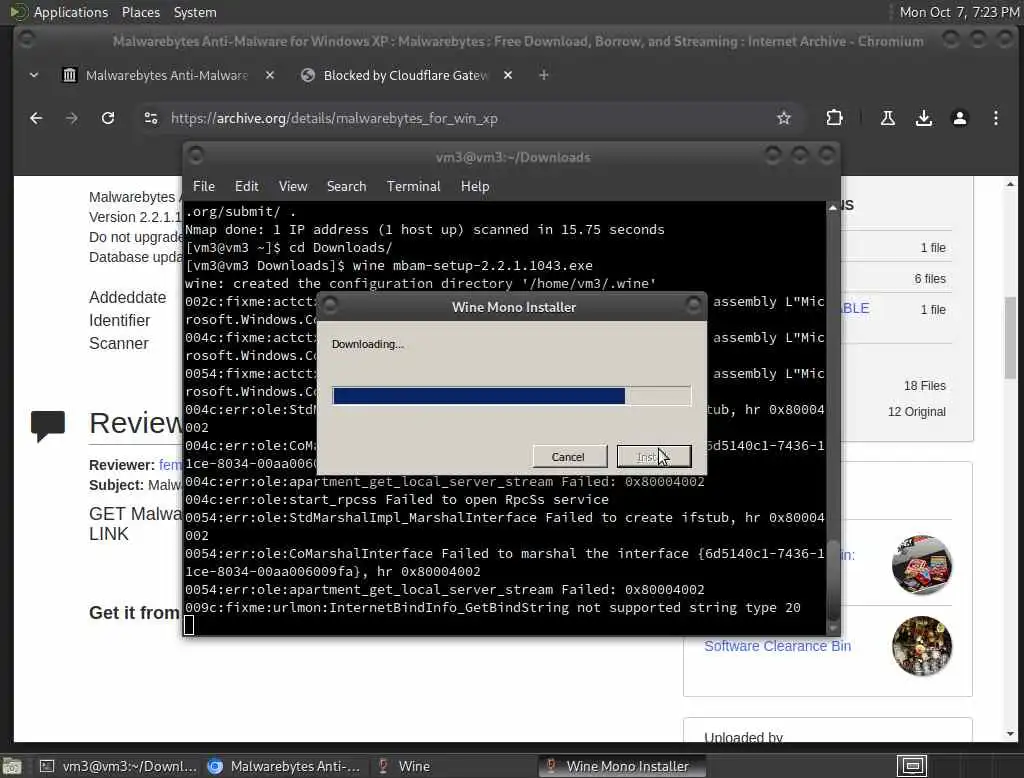The height and width of the screenshot is (778, 1024).
Task: Open terminal View menu
Action: click(293, 186)
